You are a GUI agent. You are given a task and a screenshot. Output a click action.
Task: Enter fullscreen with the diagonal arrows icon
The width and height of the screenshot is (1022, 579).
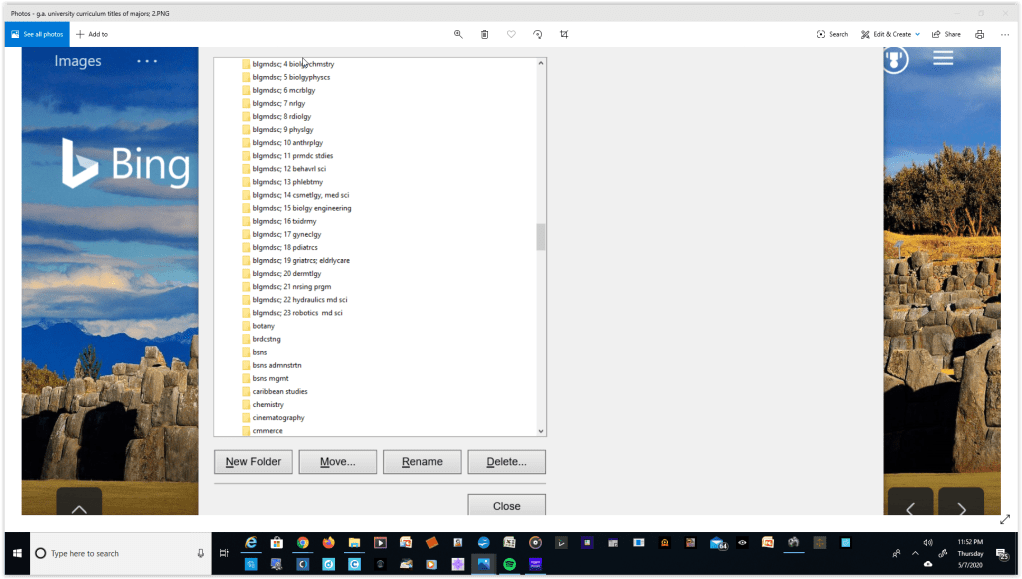[x=1005, y=519]
